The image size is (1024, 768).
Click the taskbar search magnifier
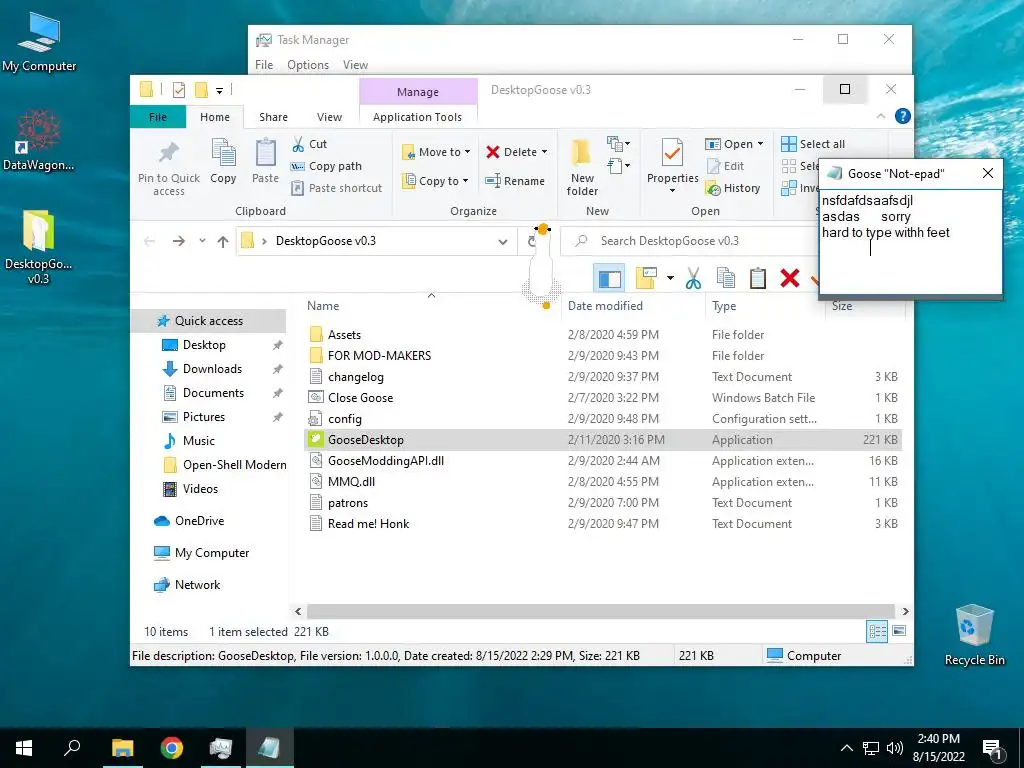pos(72,747)
